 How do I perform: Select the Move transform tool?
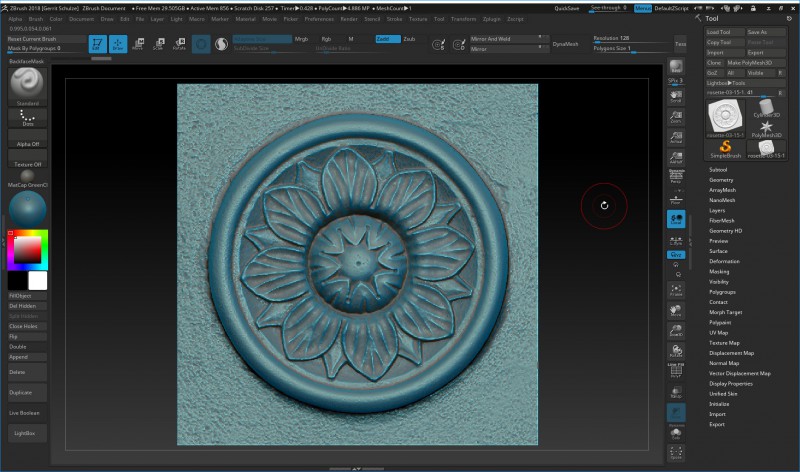click(x=138, y=44)
